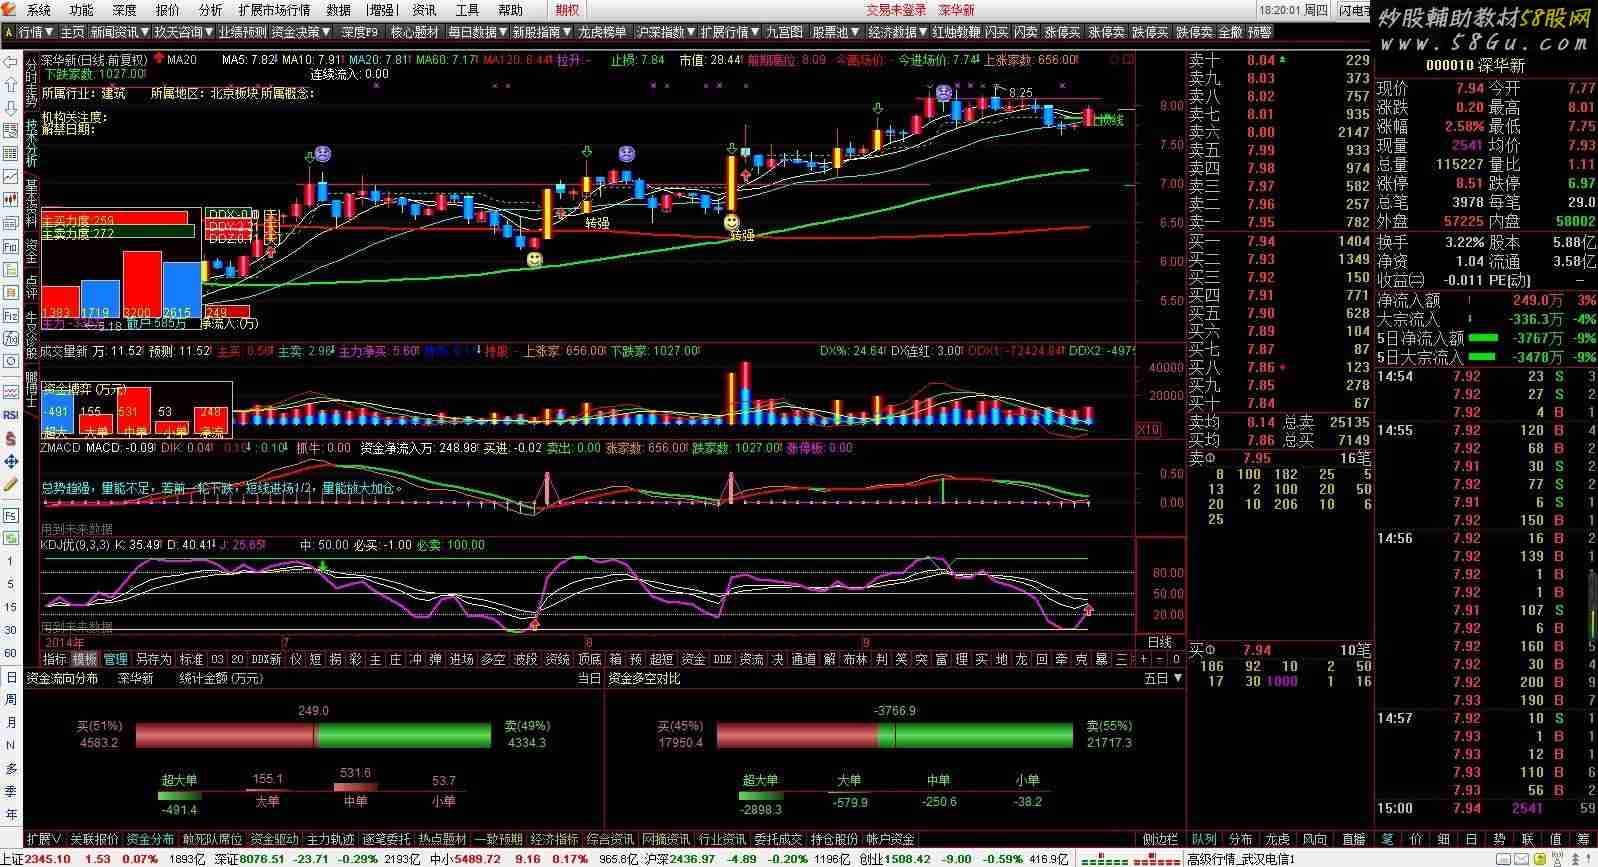Select the 30 minute period

click(11, 630)
